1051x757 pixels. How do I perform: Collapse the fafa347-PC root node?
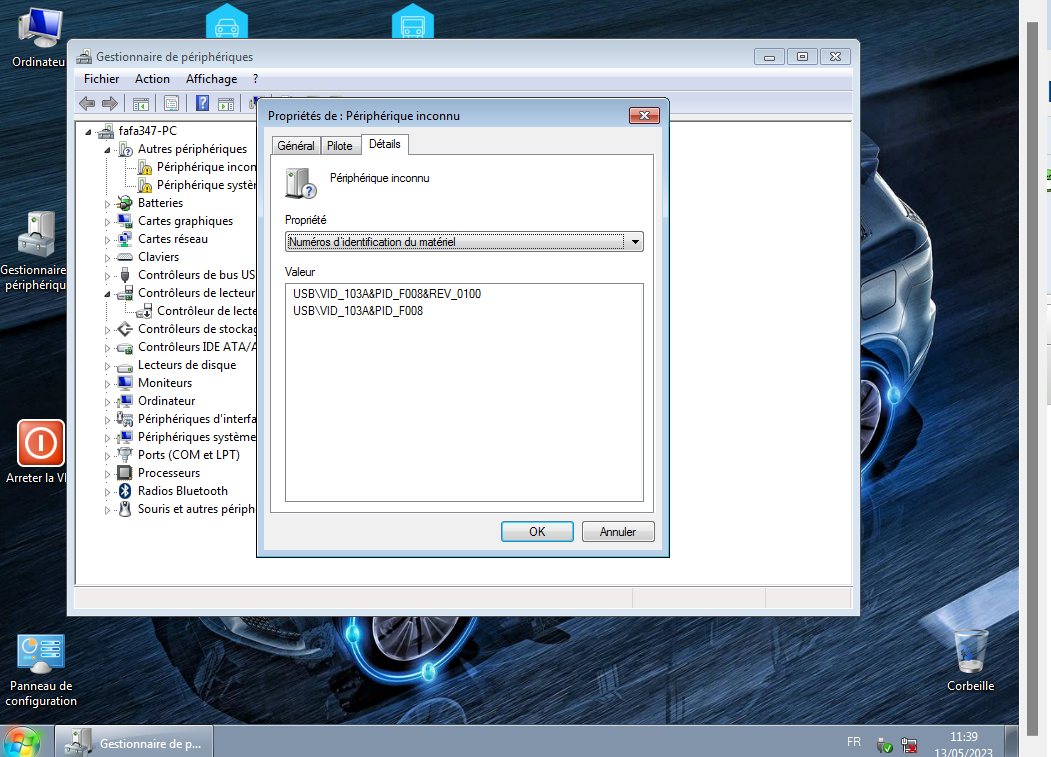88,132
